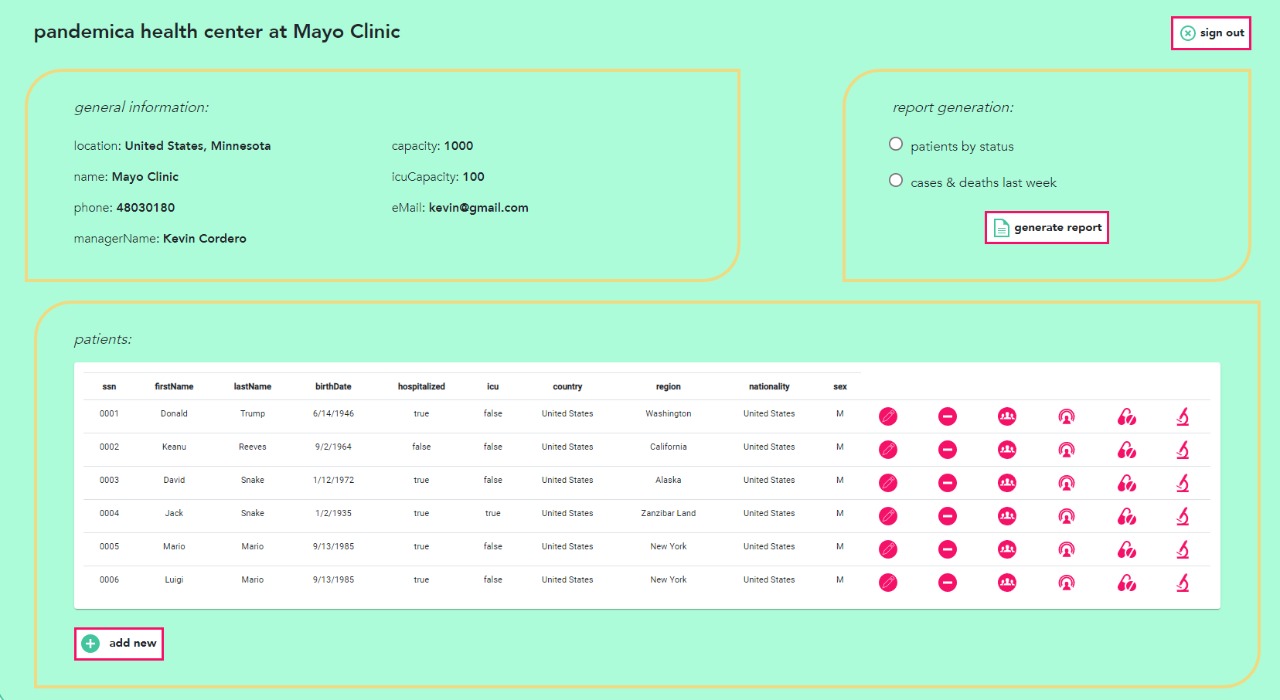Click the firstName column header
The width and height of the screenshot is (1280, 700).
[174, 386]
